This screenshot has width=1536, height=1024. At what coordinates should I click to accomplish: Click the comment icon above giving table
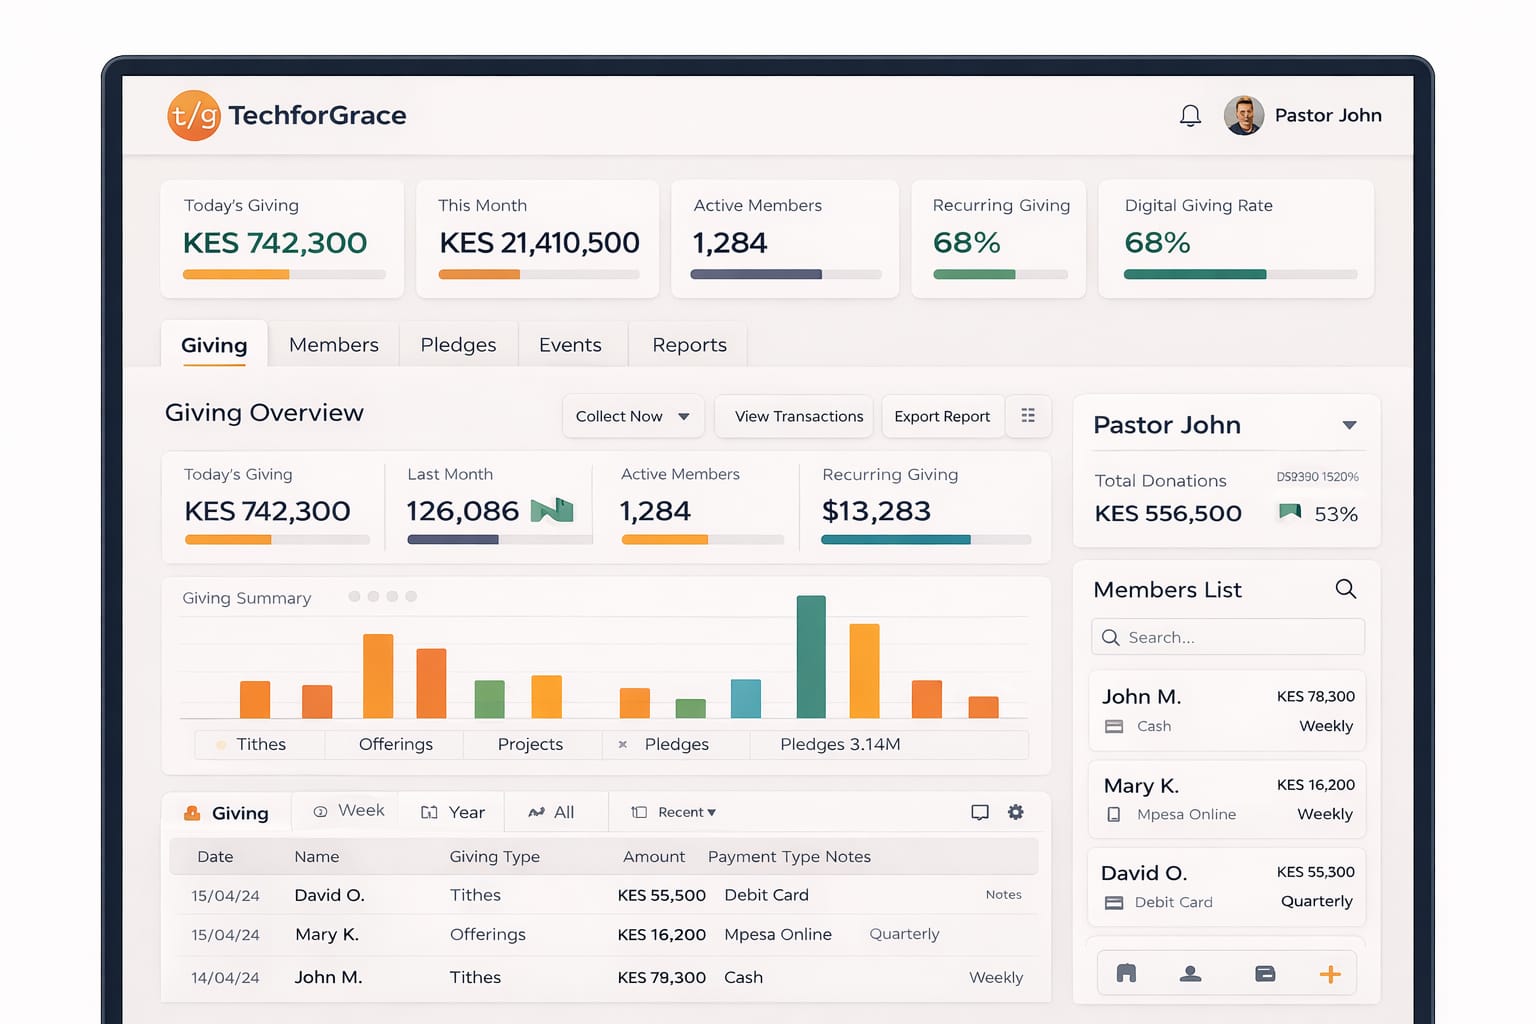pos(980,812)
